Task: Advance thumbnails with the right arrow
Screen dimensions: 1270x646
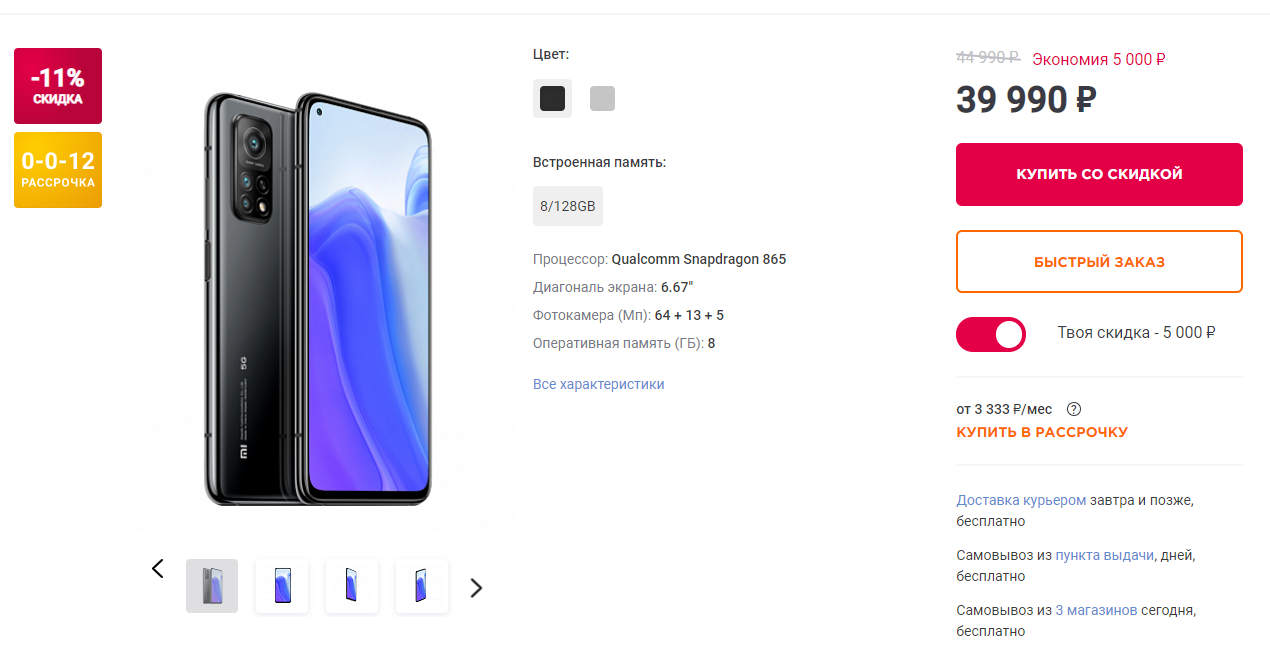Action: tap(476, 588)
